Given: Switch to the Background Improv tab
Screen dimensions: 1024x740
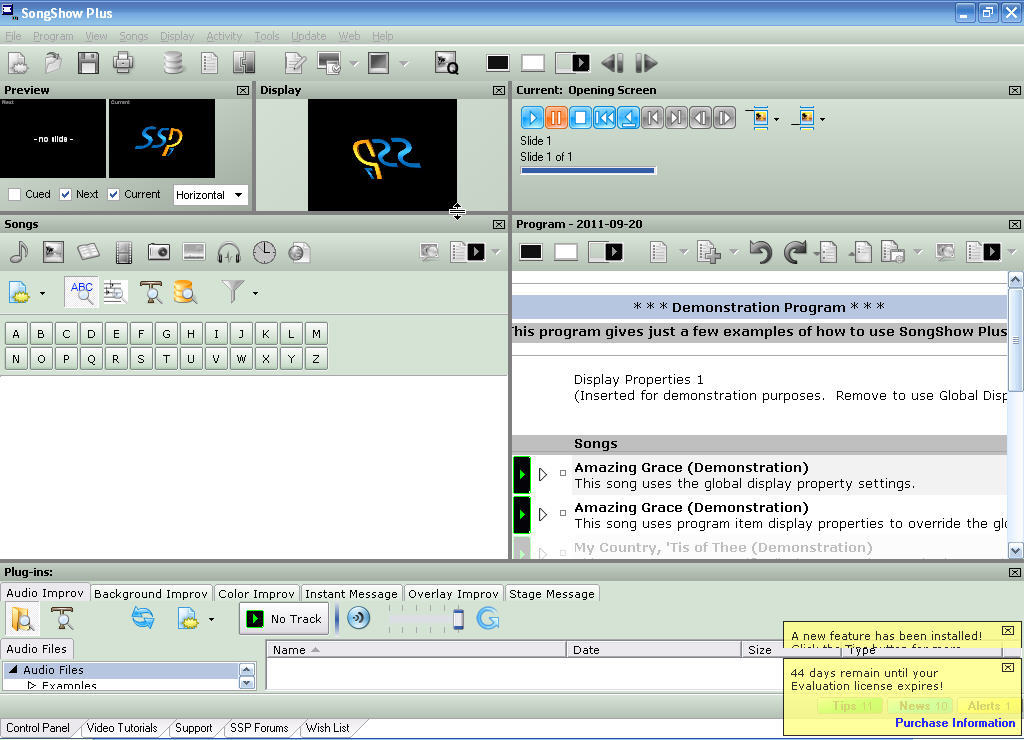Looking at the screenshot, I should pyautogui.click(x=151, y=594).
